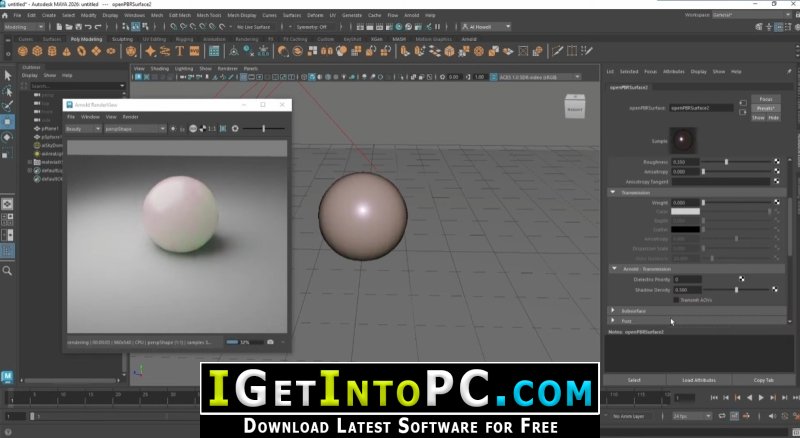Open the Modeling menu set dropdown

[24, 27]
